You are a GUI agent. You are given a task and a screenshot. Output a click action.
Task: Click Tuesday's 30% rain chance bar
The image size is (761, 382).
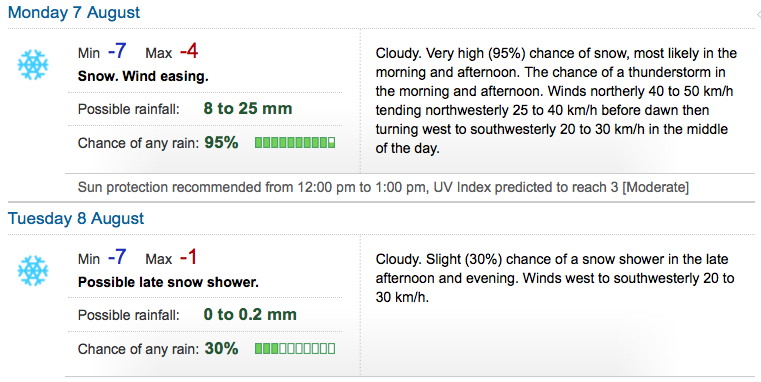295,349
